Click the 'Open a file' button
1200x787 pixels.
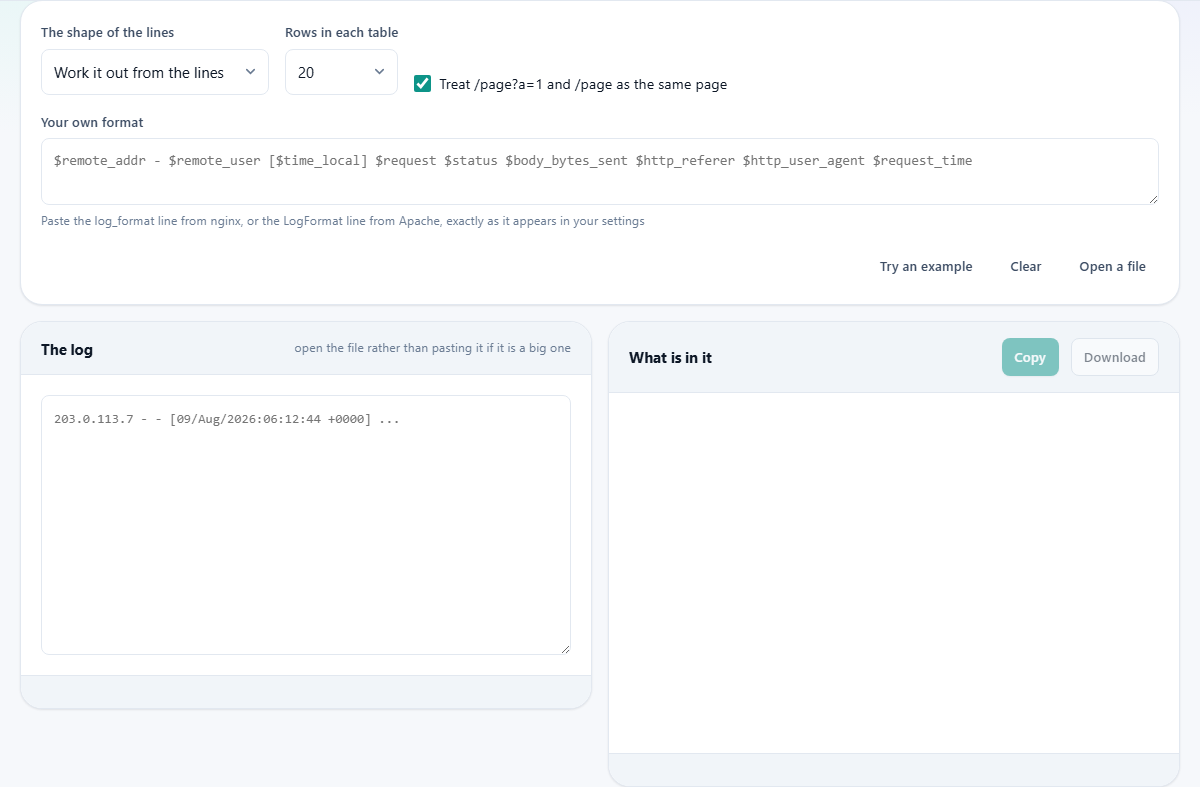pos(1112,266)
